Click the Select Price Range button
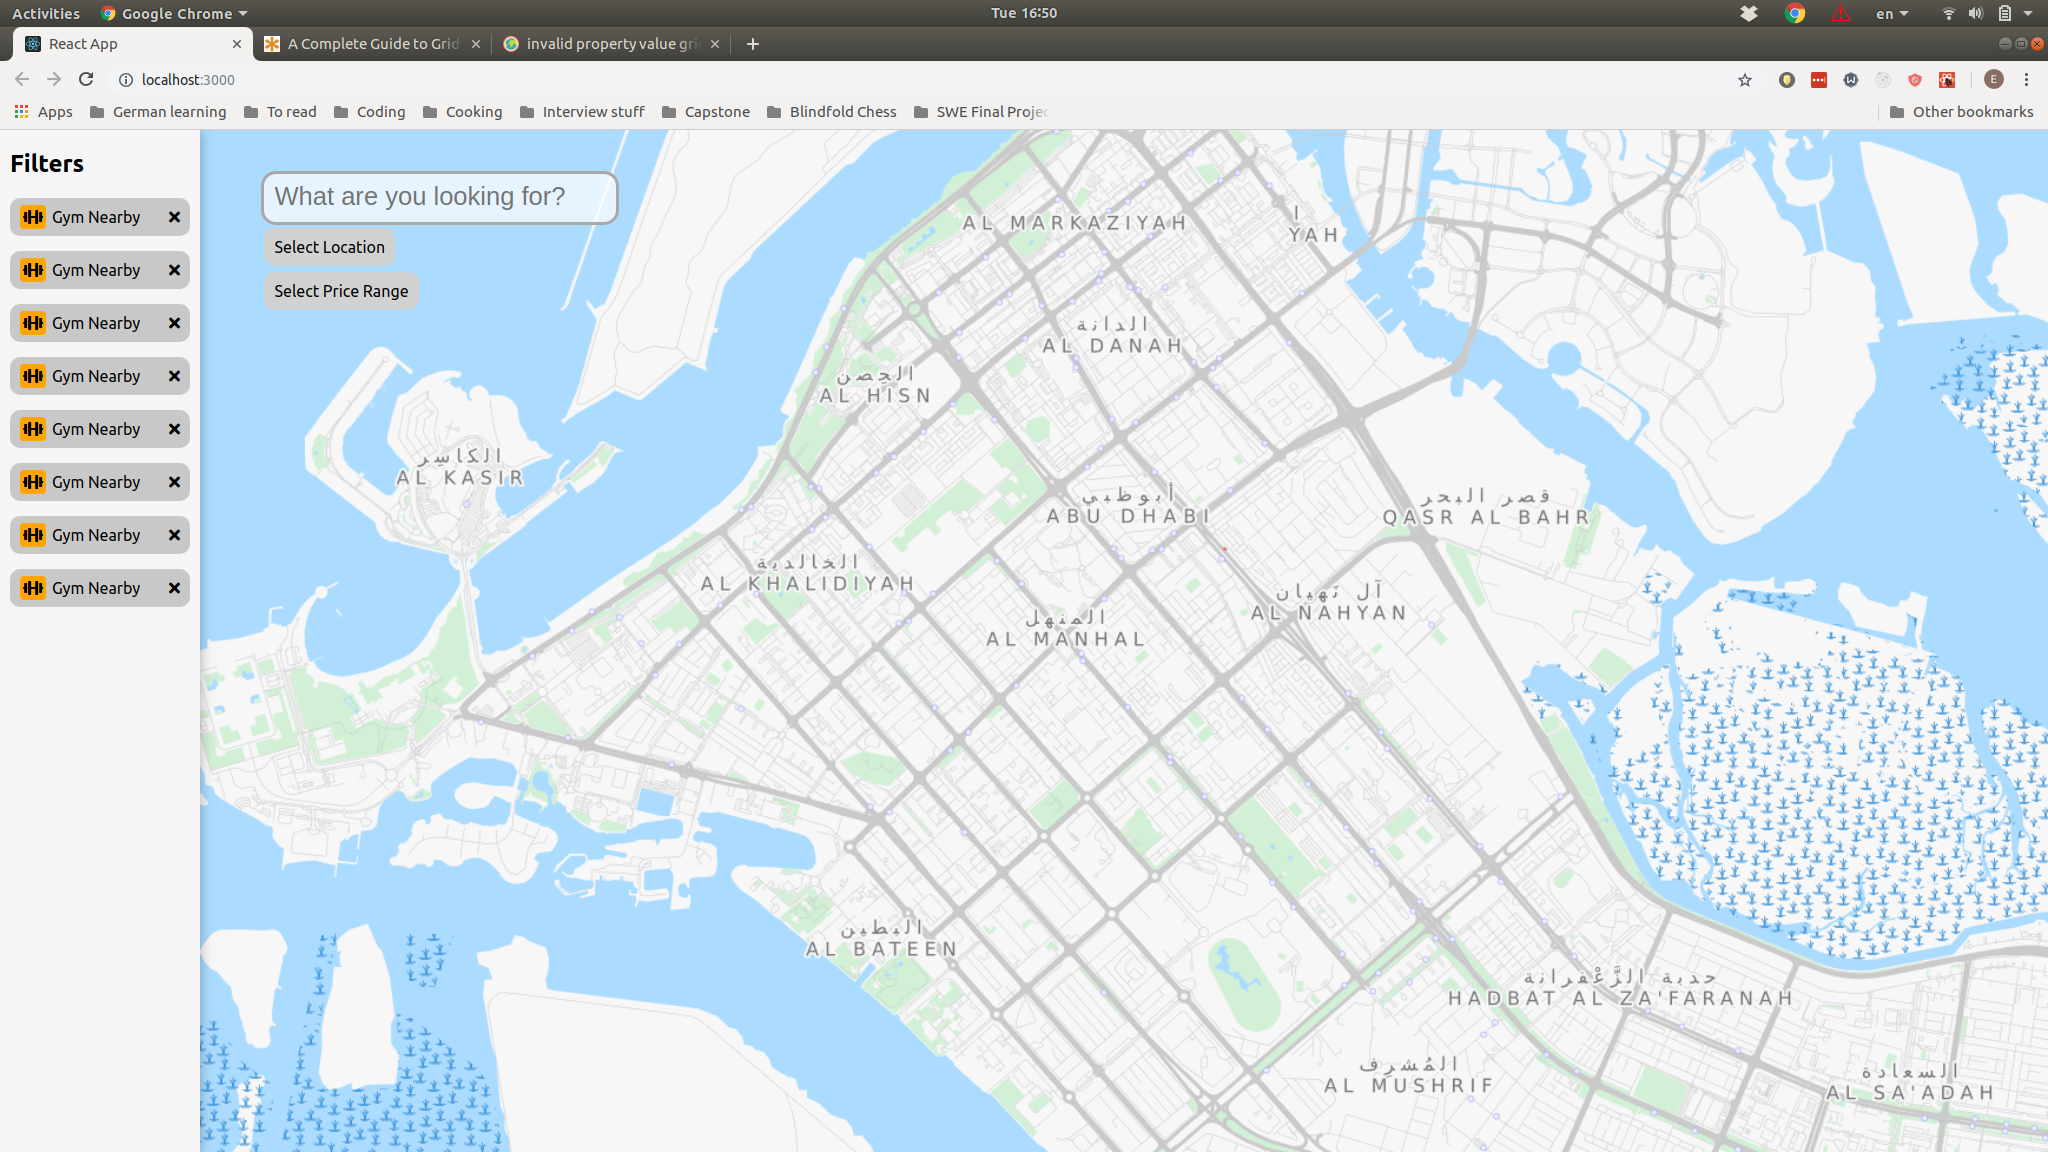The image size is (2048, 1152). point(341,291)
